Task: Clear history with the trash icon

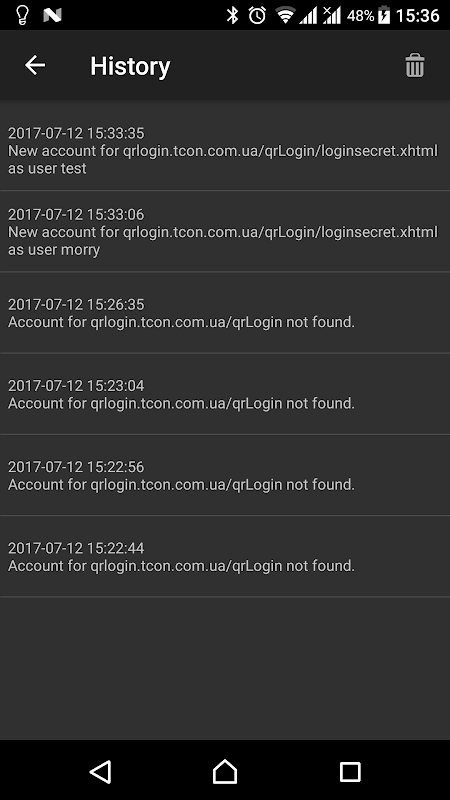Action: tap(414, 65)
